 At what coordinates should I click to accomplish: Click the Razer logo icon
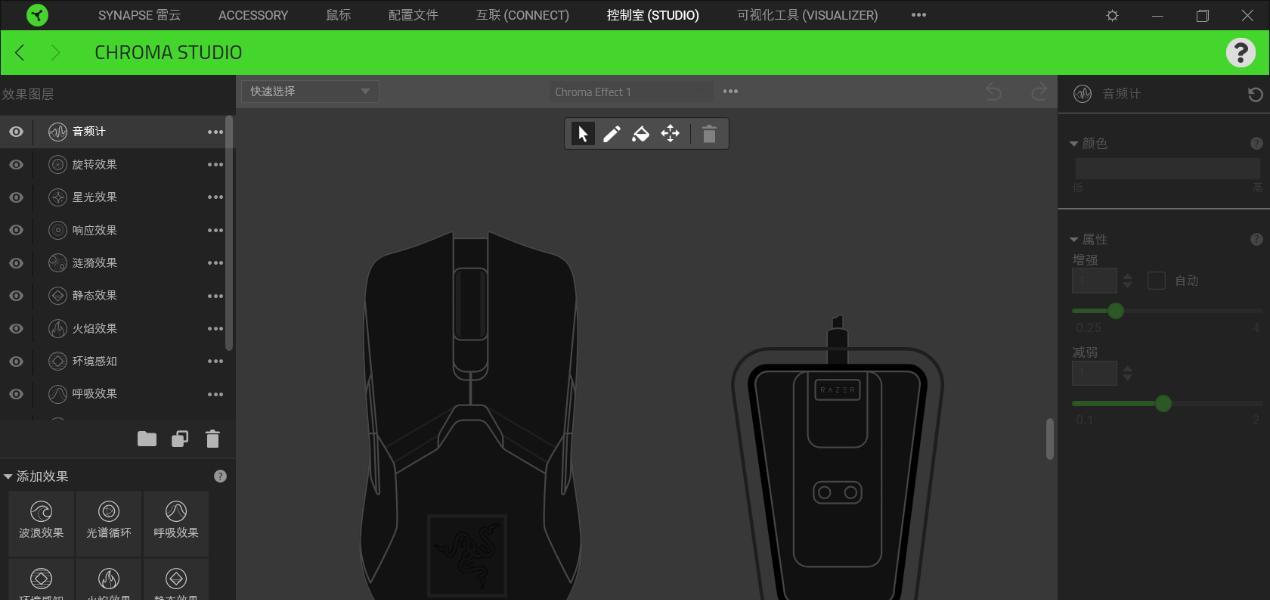pyautogui.click(x=37, y=15)
